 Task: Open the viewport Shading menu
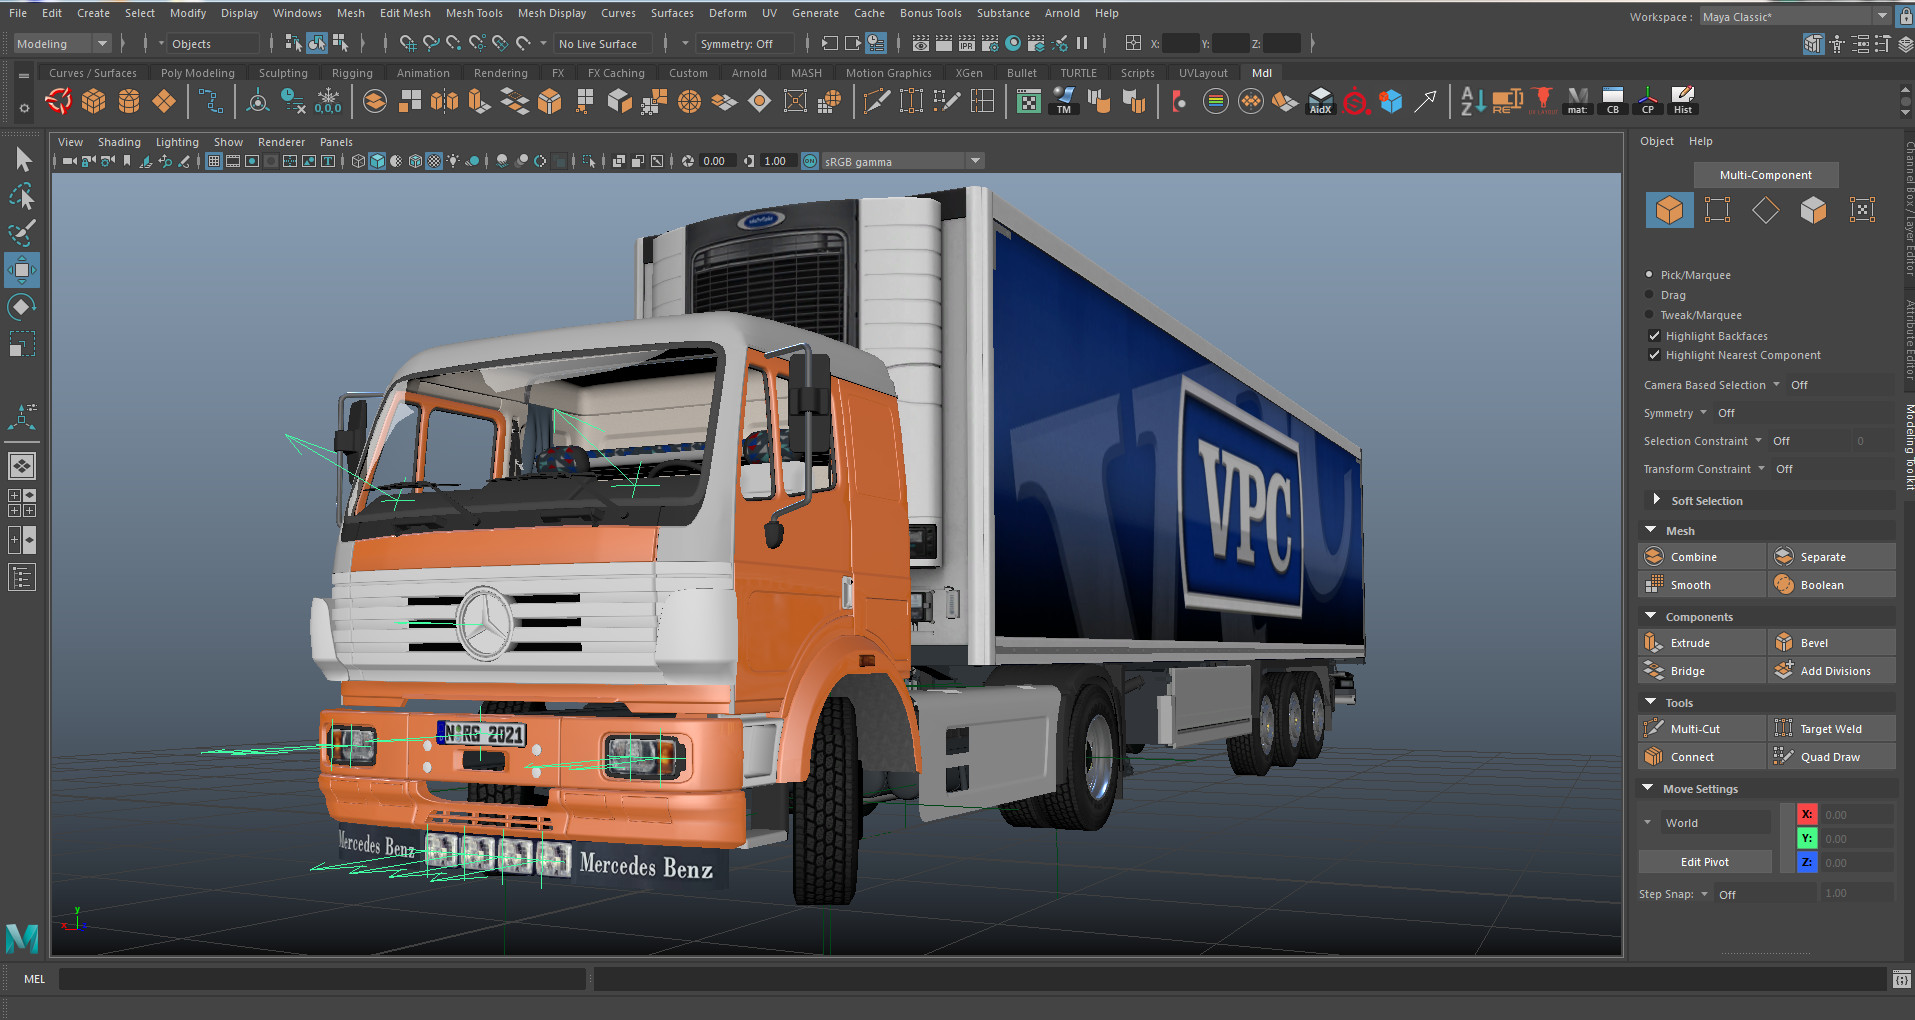(119, 142)
